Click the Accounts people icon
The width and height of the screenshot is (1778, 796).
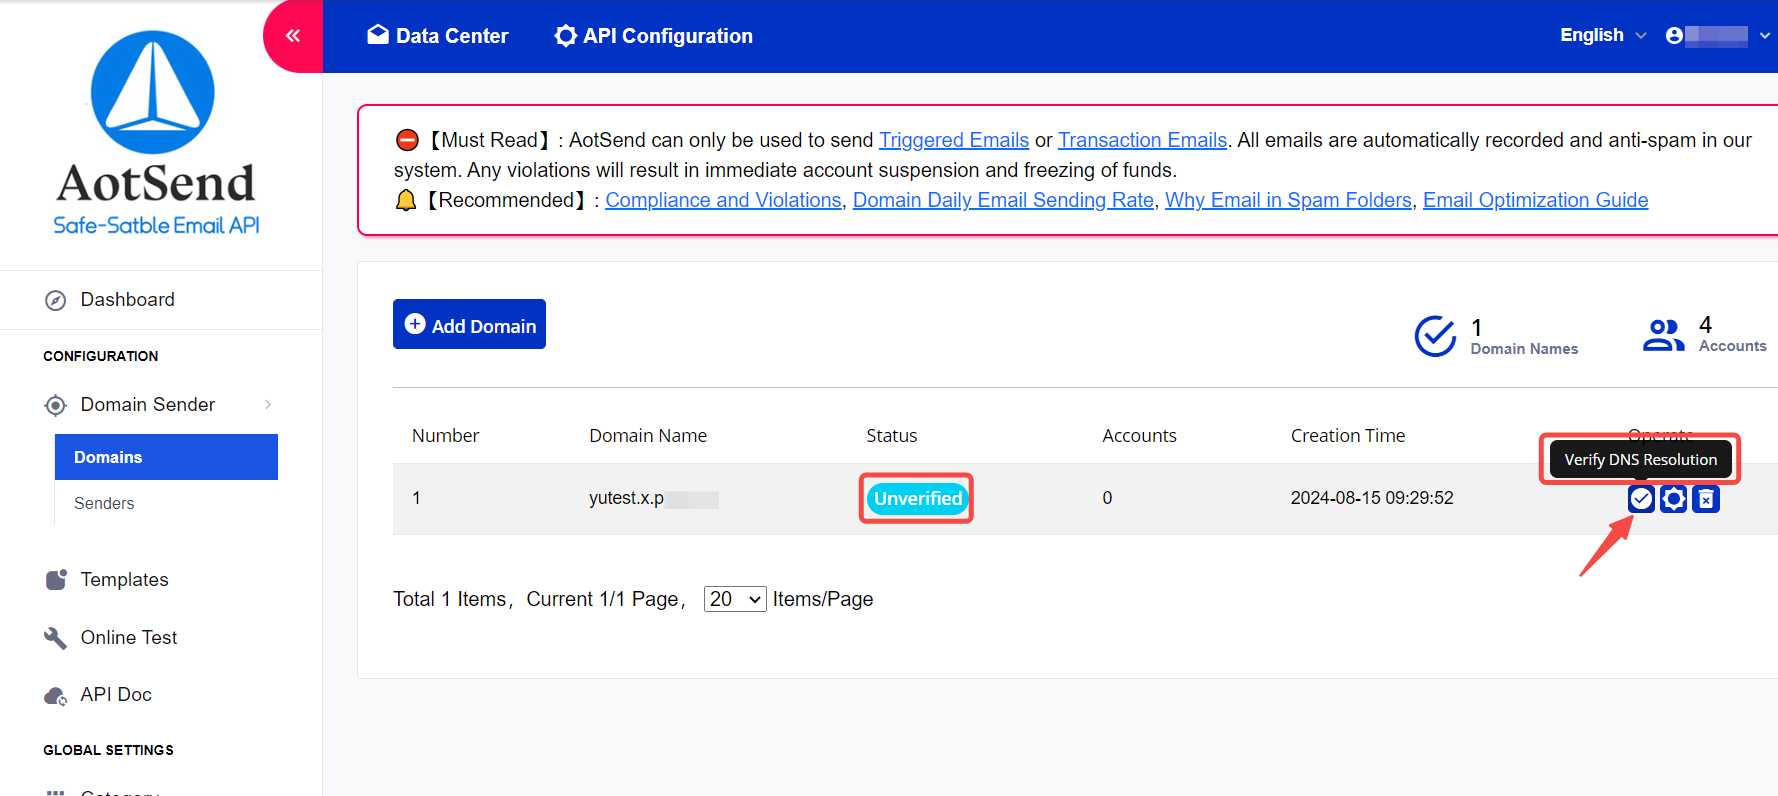(x=1664, y=335)
